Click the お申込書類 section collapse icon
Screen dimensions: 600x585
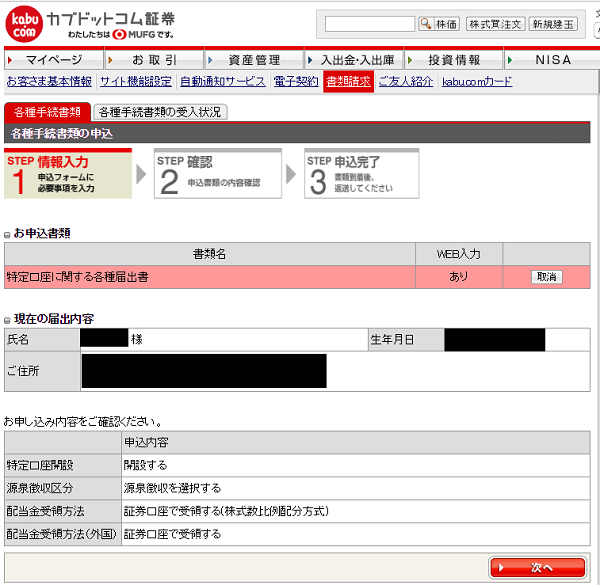pyautogui.click(x=7, y=235)
